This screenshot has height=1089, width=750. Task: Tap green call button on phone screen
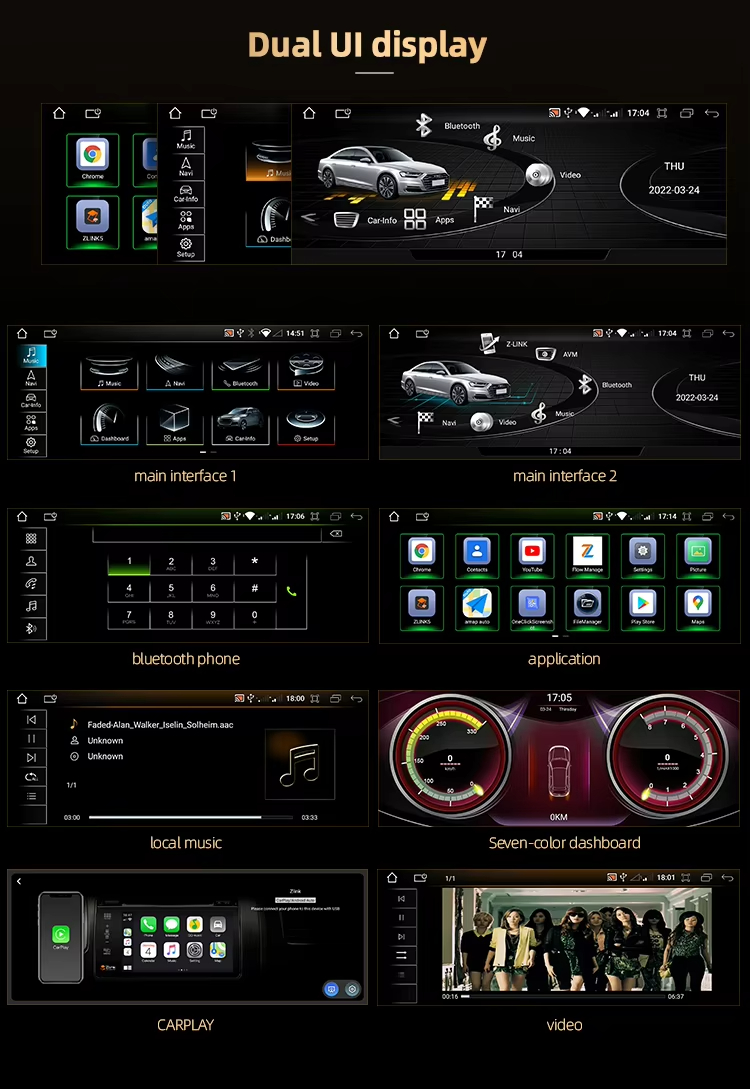(292, 592)
